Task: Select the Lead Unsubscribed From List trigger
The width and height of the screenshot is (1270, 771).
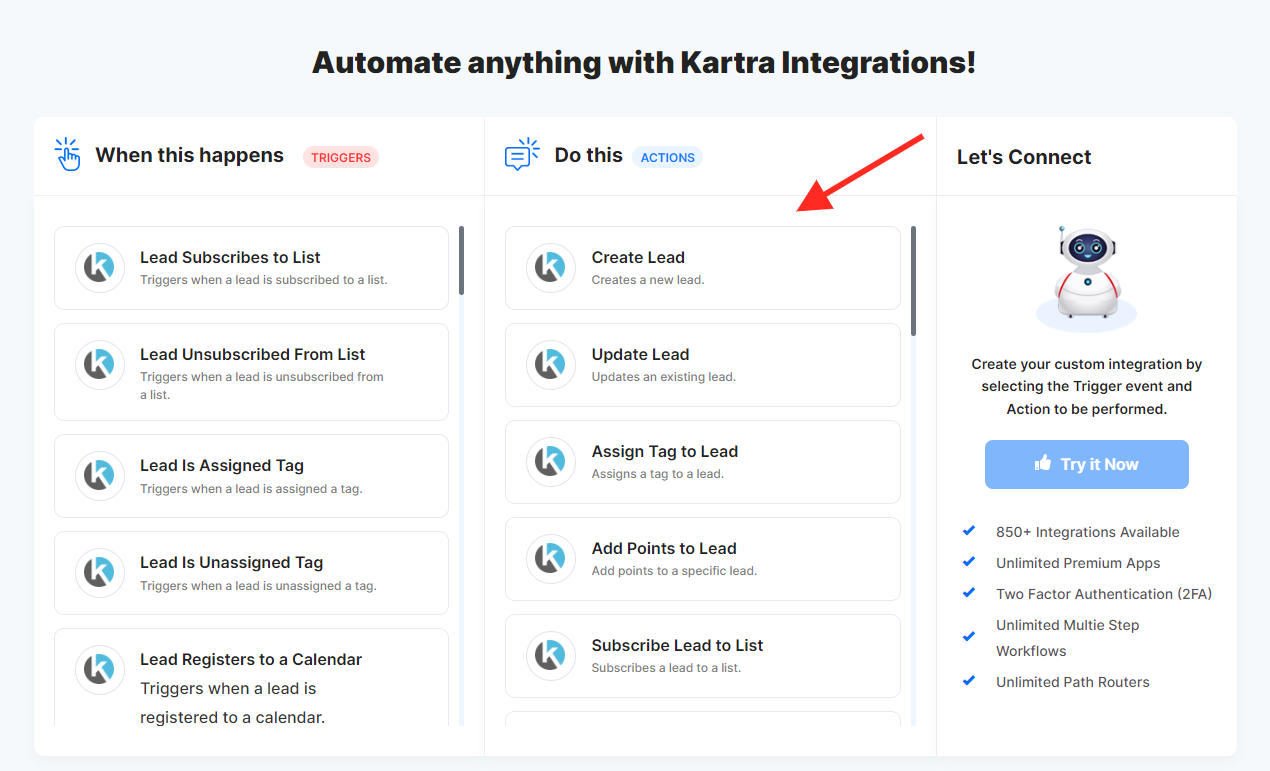Action: pyautogui.click(x=251, y=372)
